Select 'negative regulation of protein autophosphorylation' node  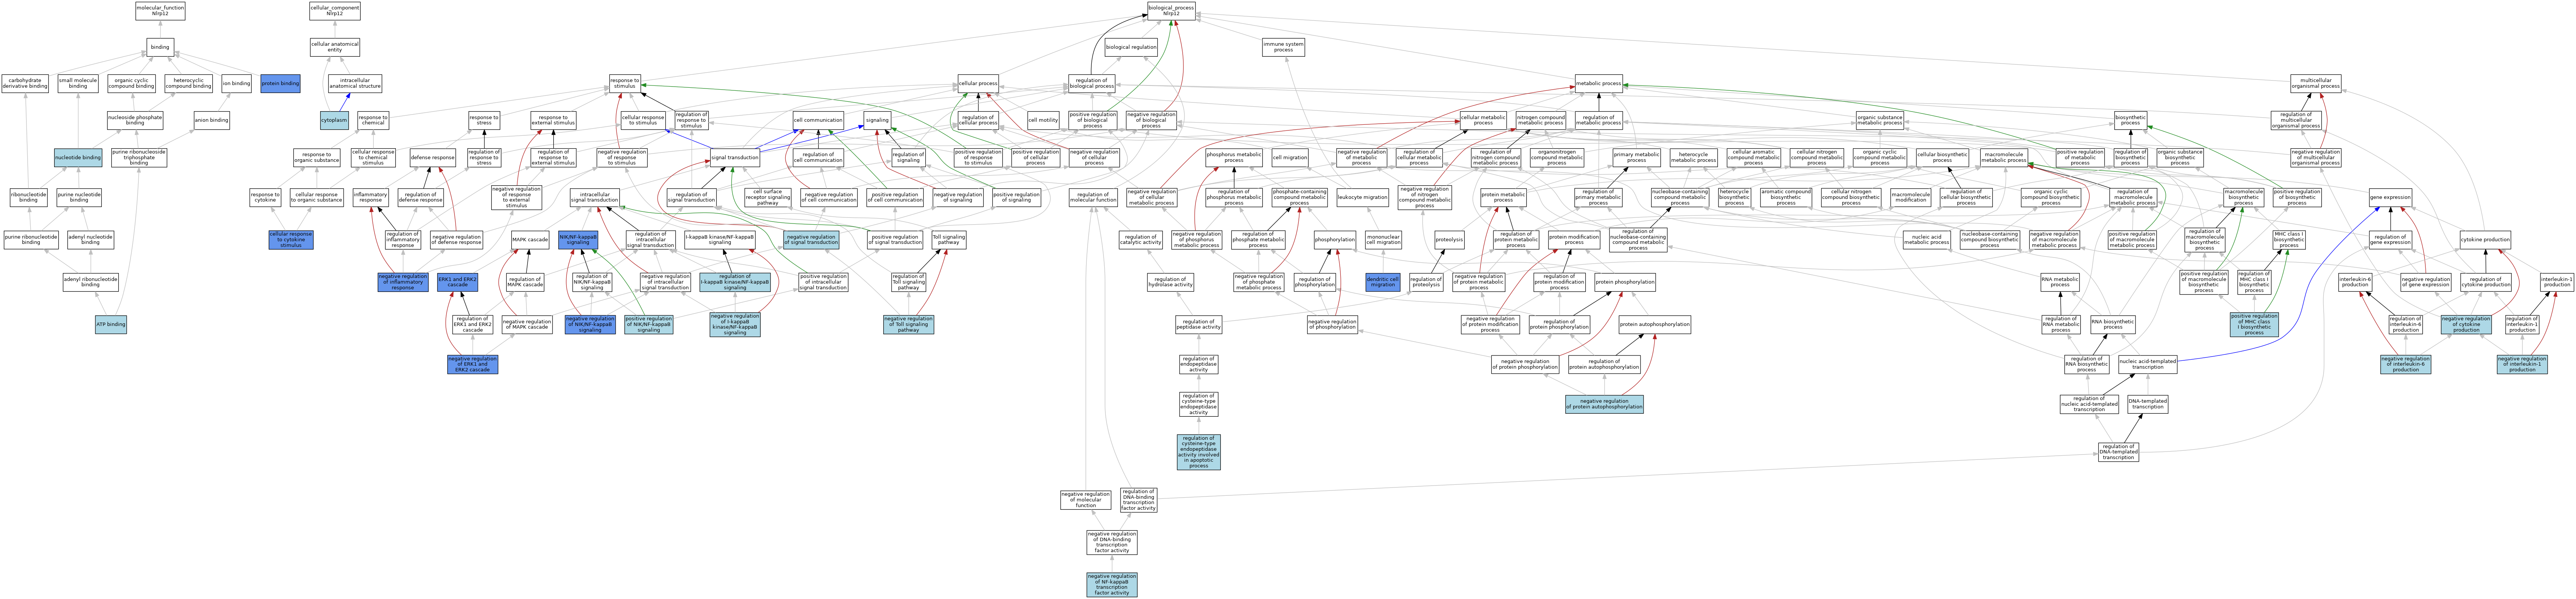[1604, 404]
